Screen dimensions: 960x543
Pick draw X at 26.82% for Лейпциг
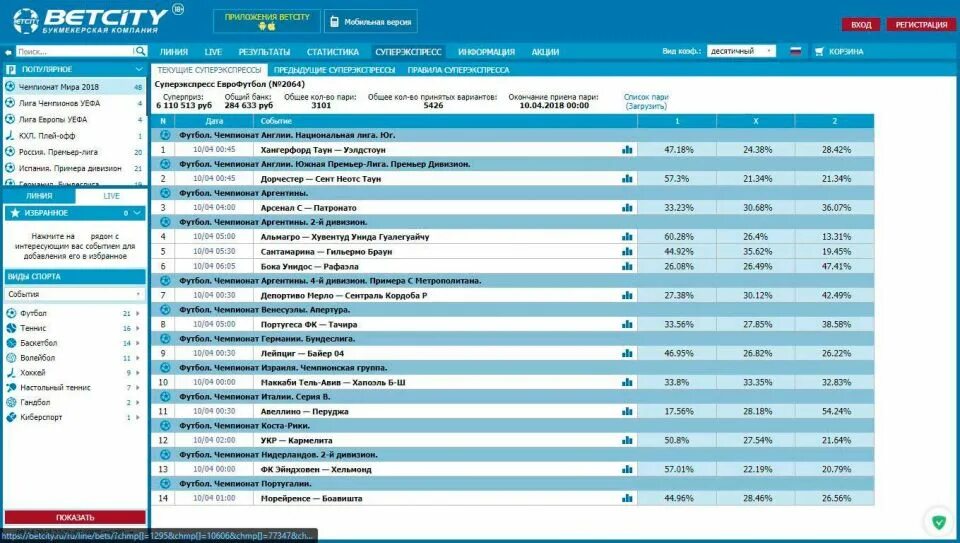tap(756, 353)
